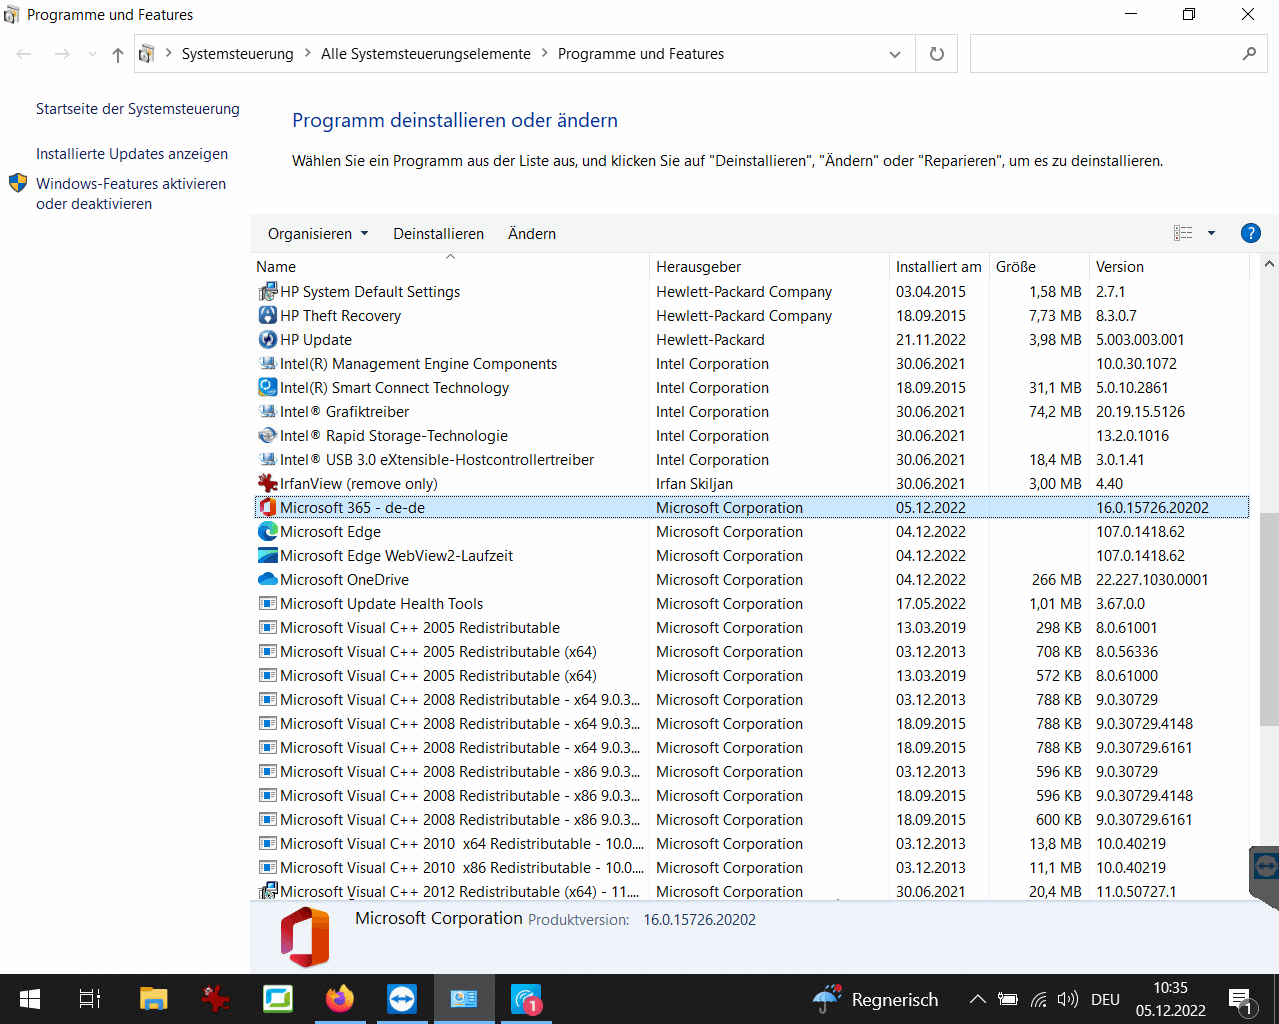
Task: Sort by the Herausgeber column header
Action: (x=769, y=267)
